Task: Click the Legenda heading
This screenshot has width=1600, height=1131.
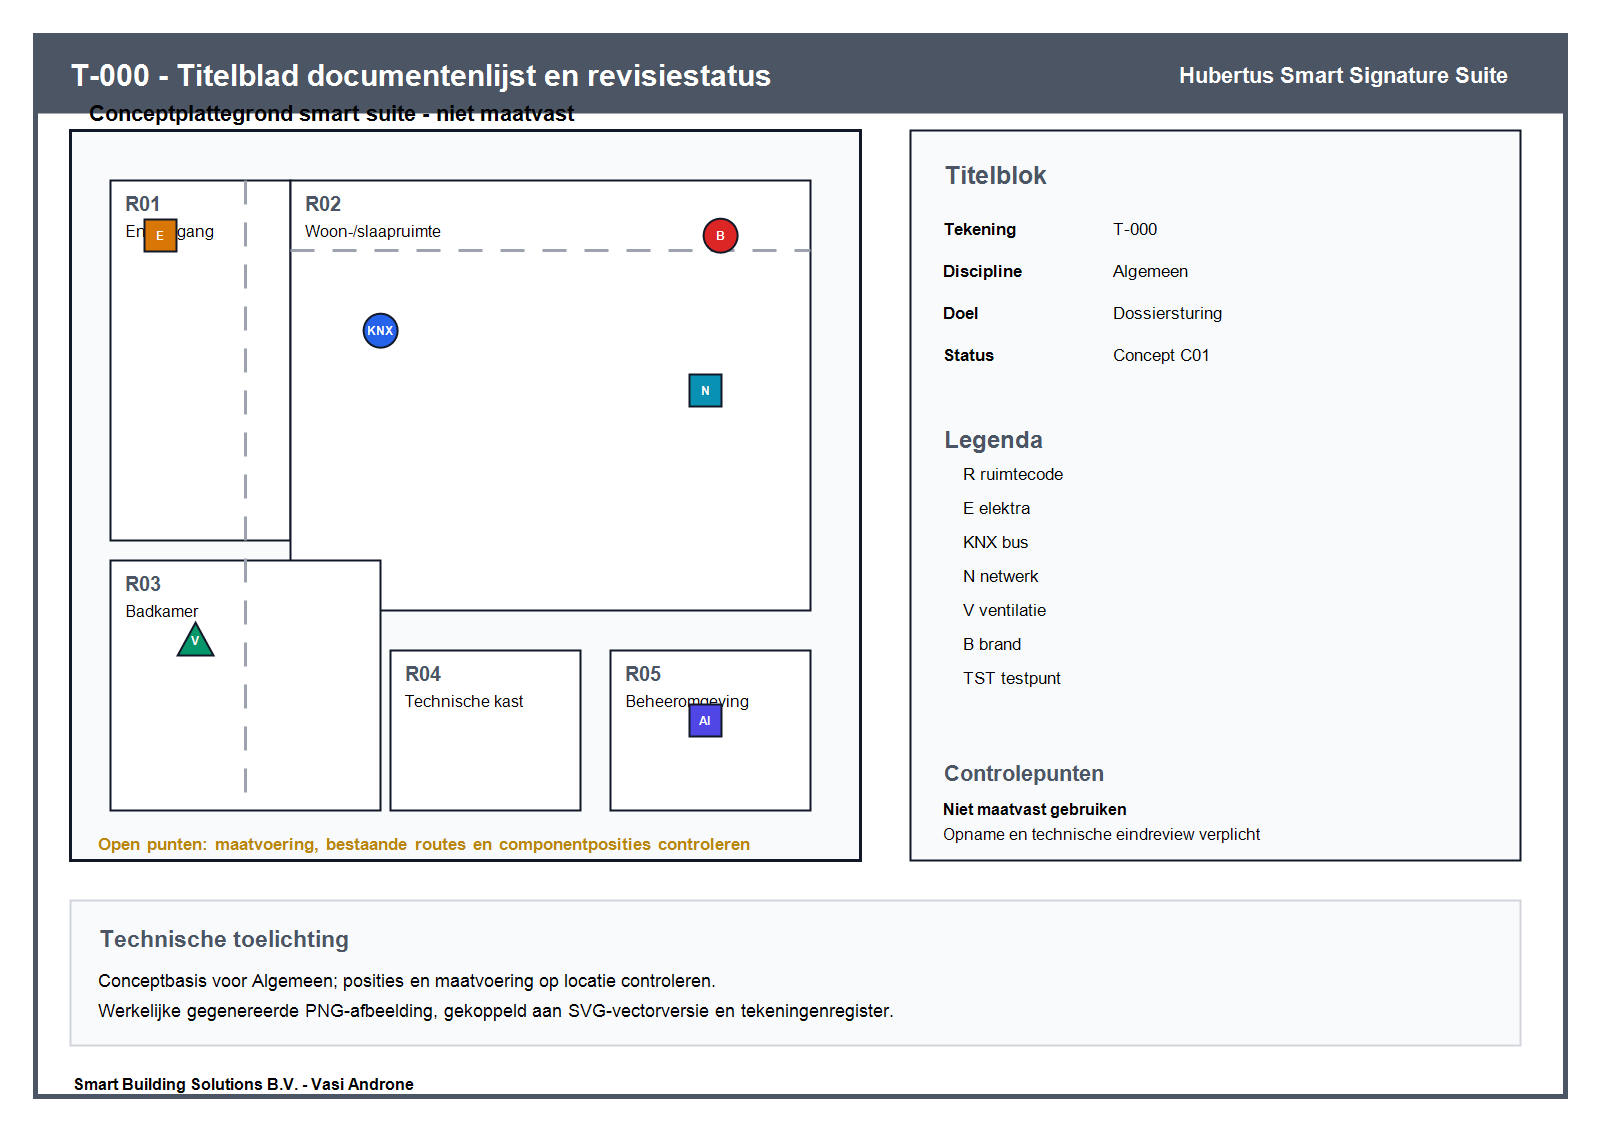Action: point(993,440)
